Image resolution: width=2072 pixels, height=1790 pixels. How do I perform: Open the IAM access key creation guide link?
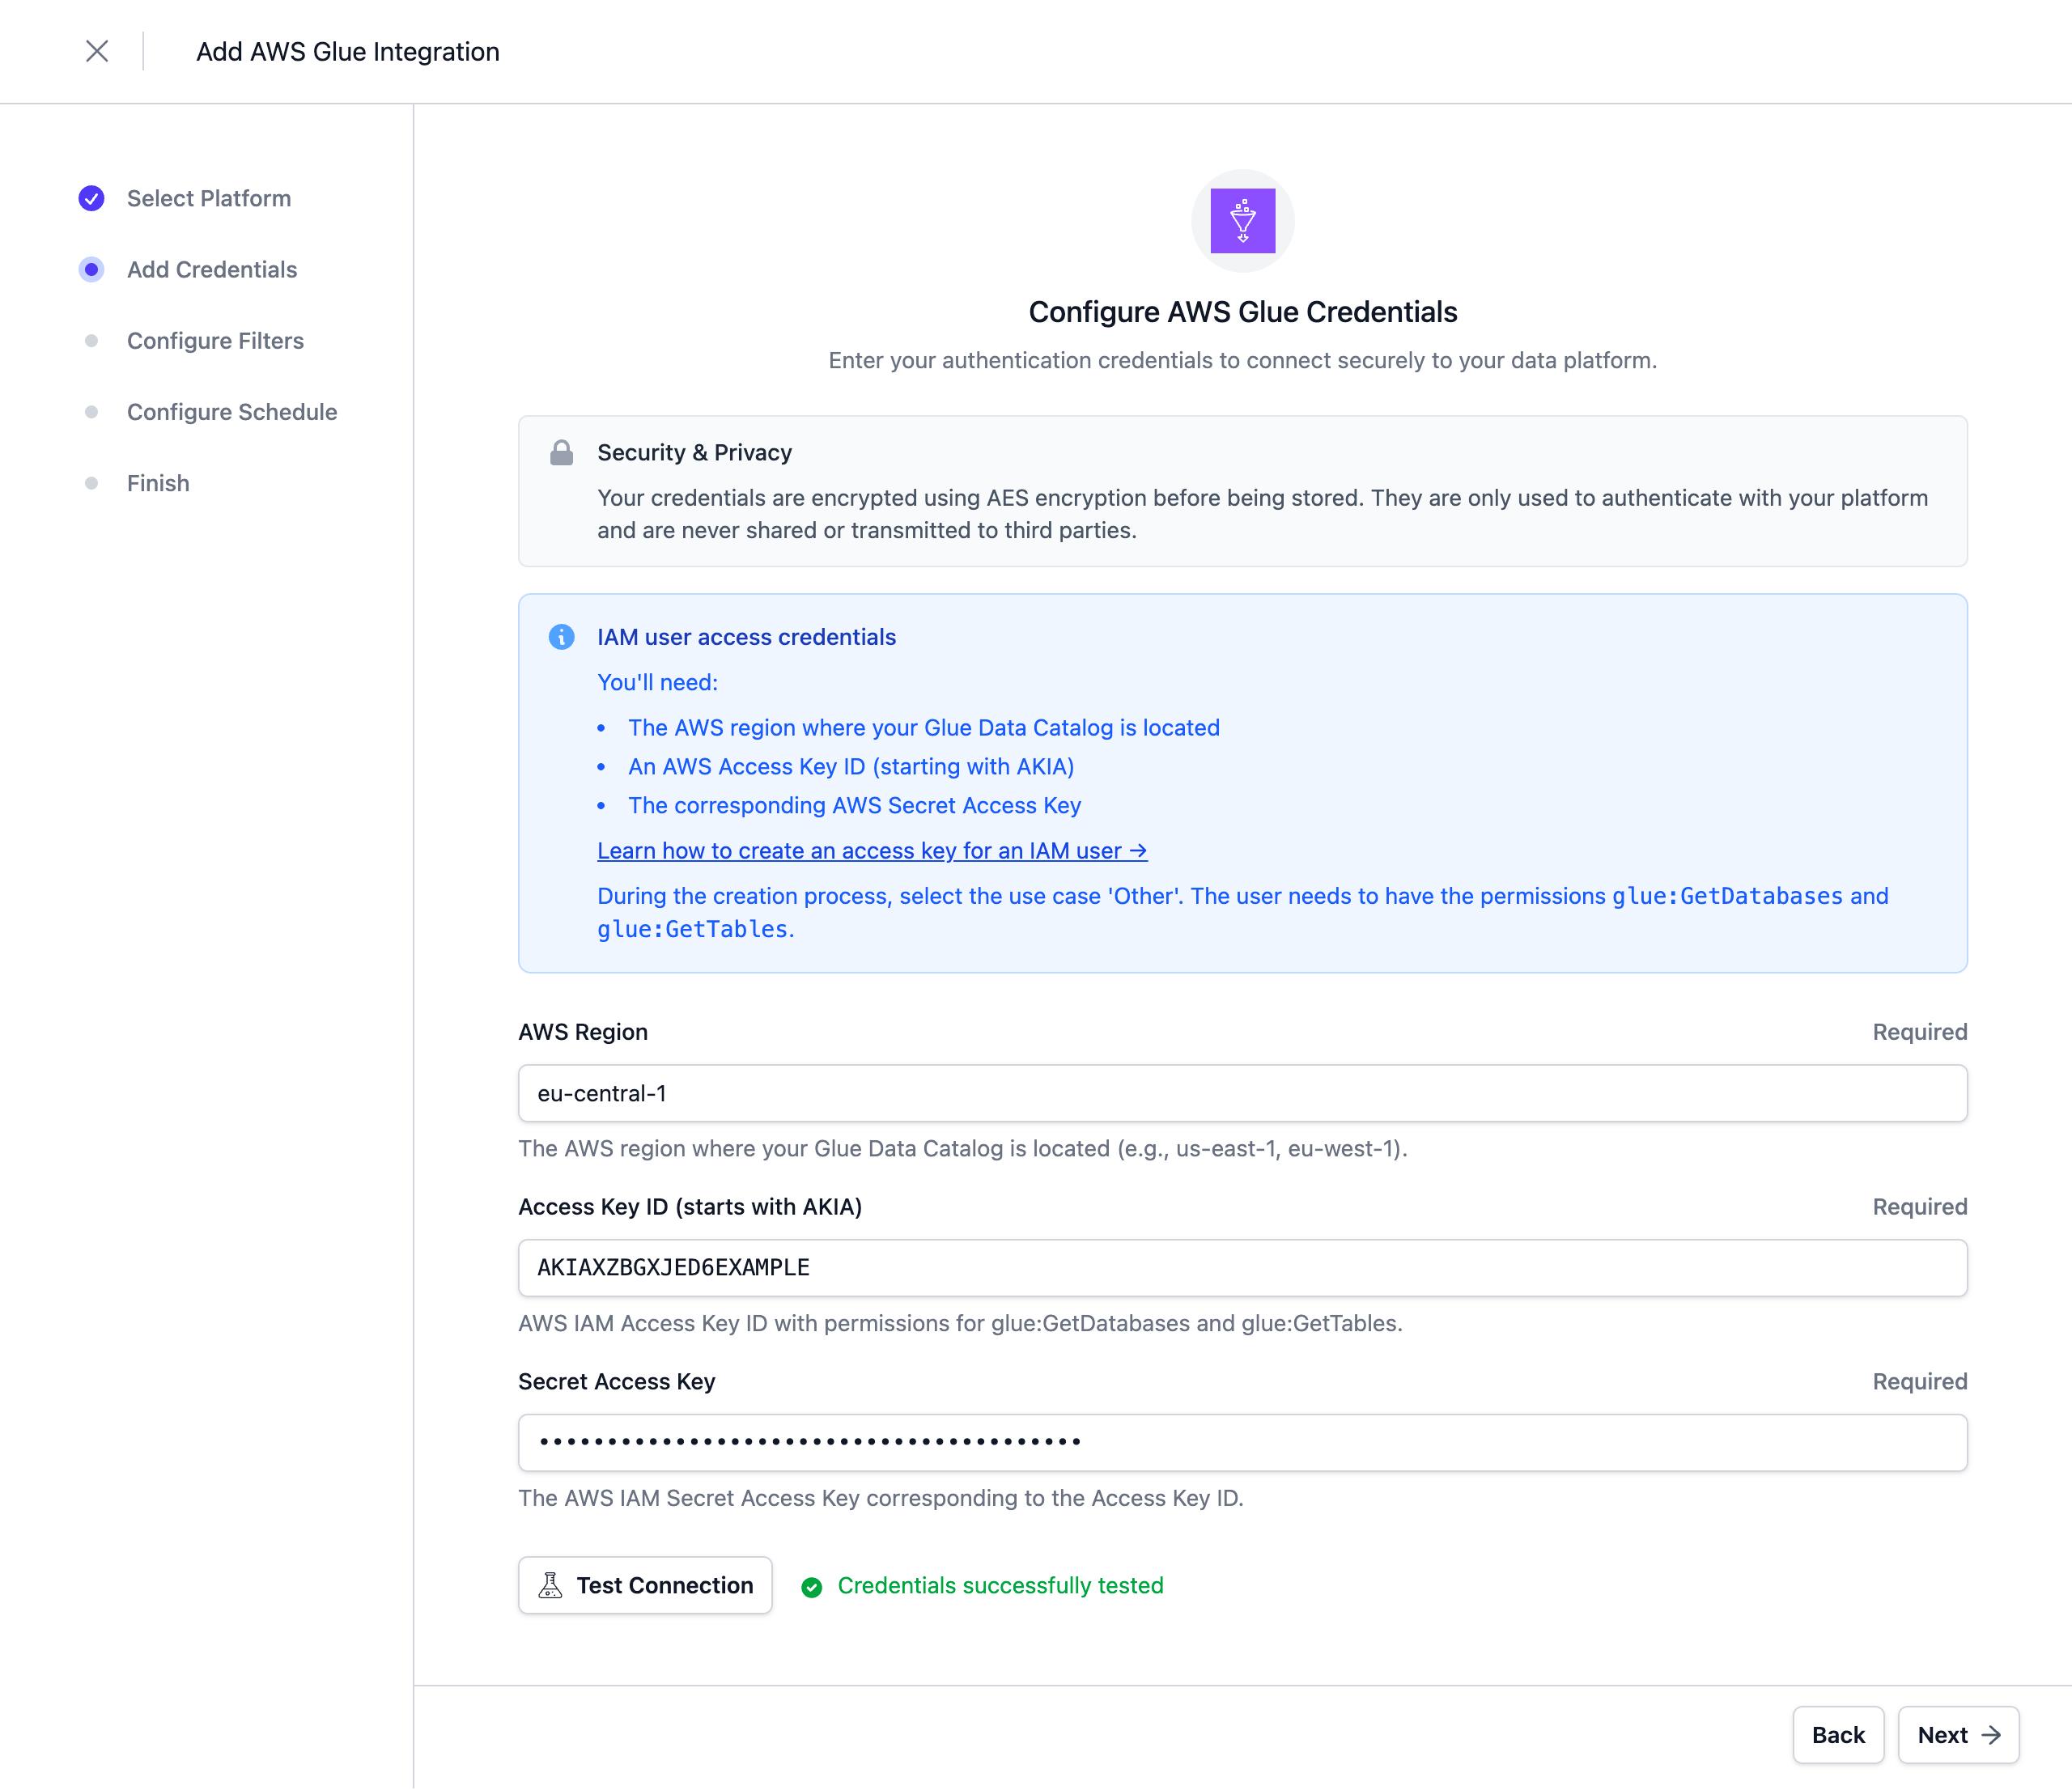[x=871, y=851]
